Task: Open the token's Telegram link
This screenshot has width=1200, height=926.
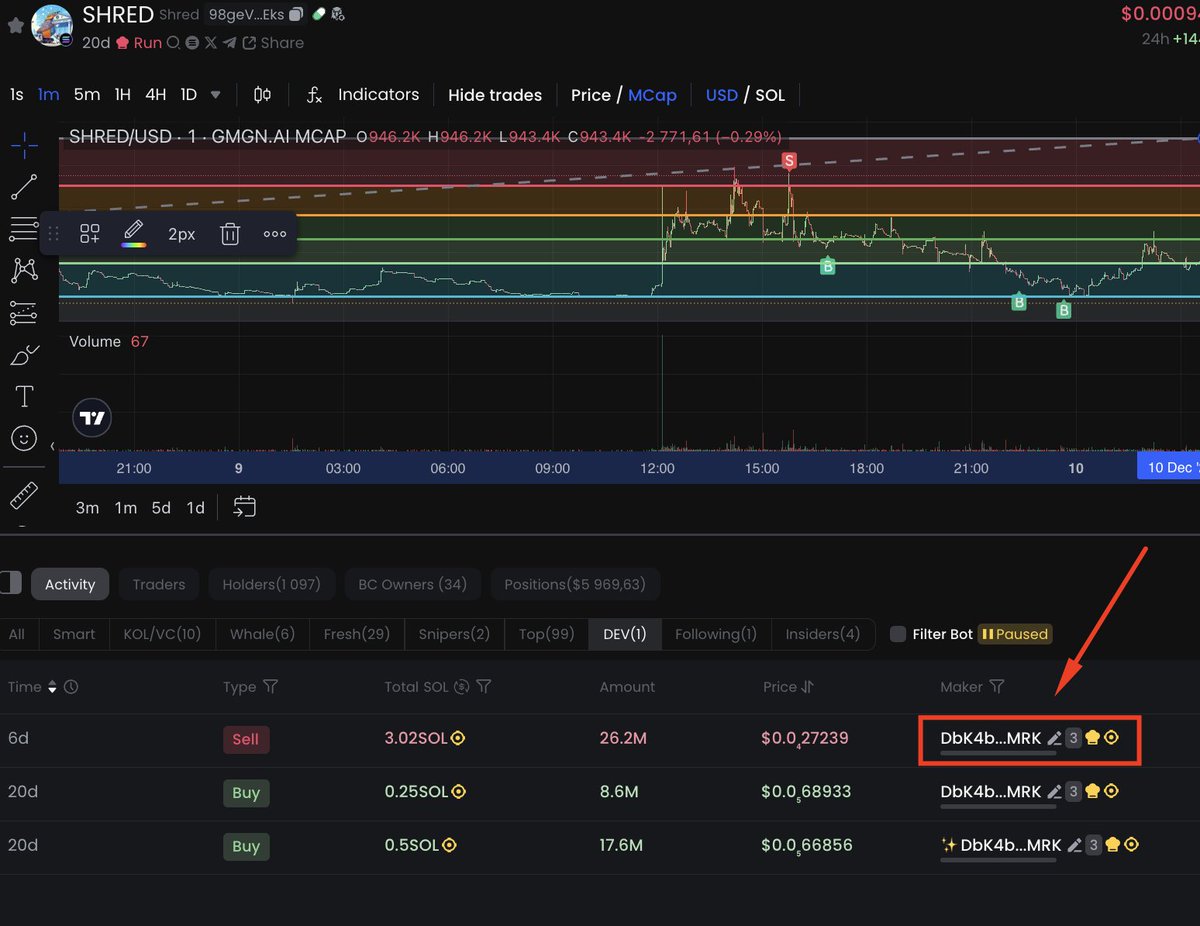Action: click(230, 43)
